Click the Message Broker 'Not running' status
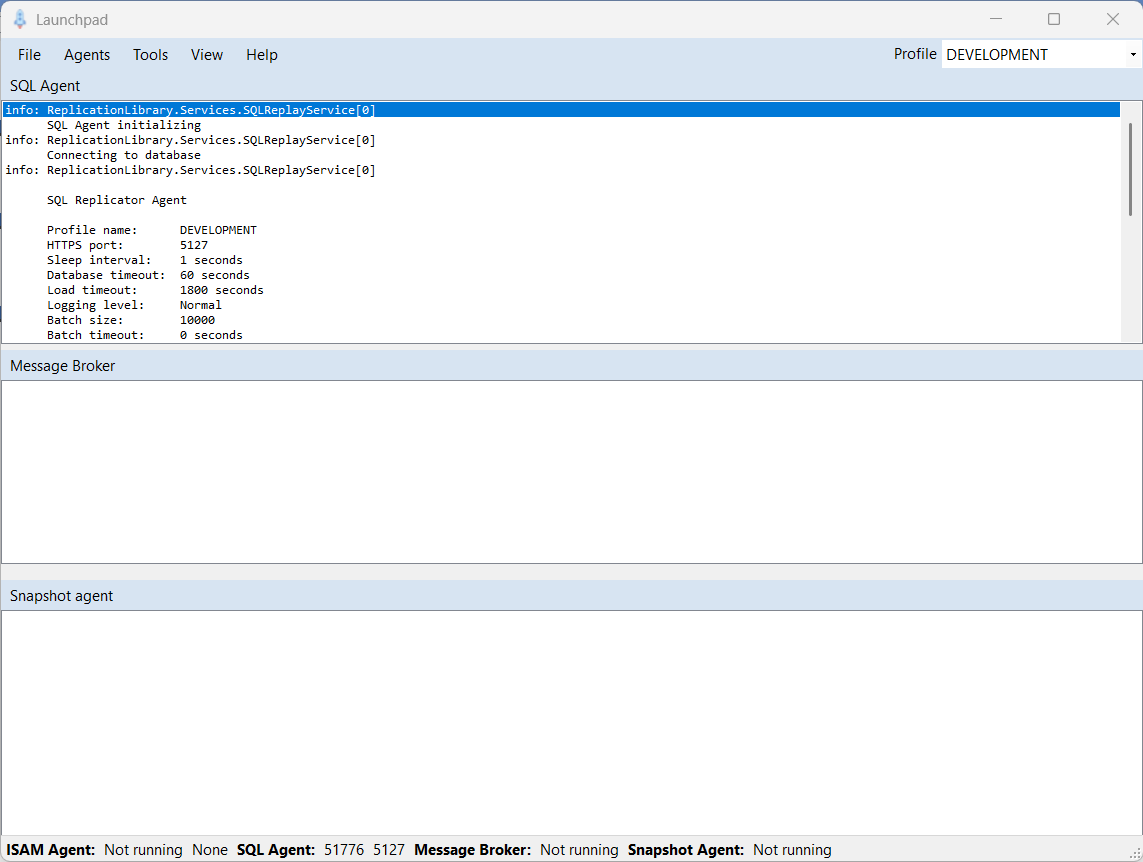 click(x=579, y=850)
